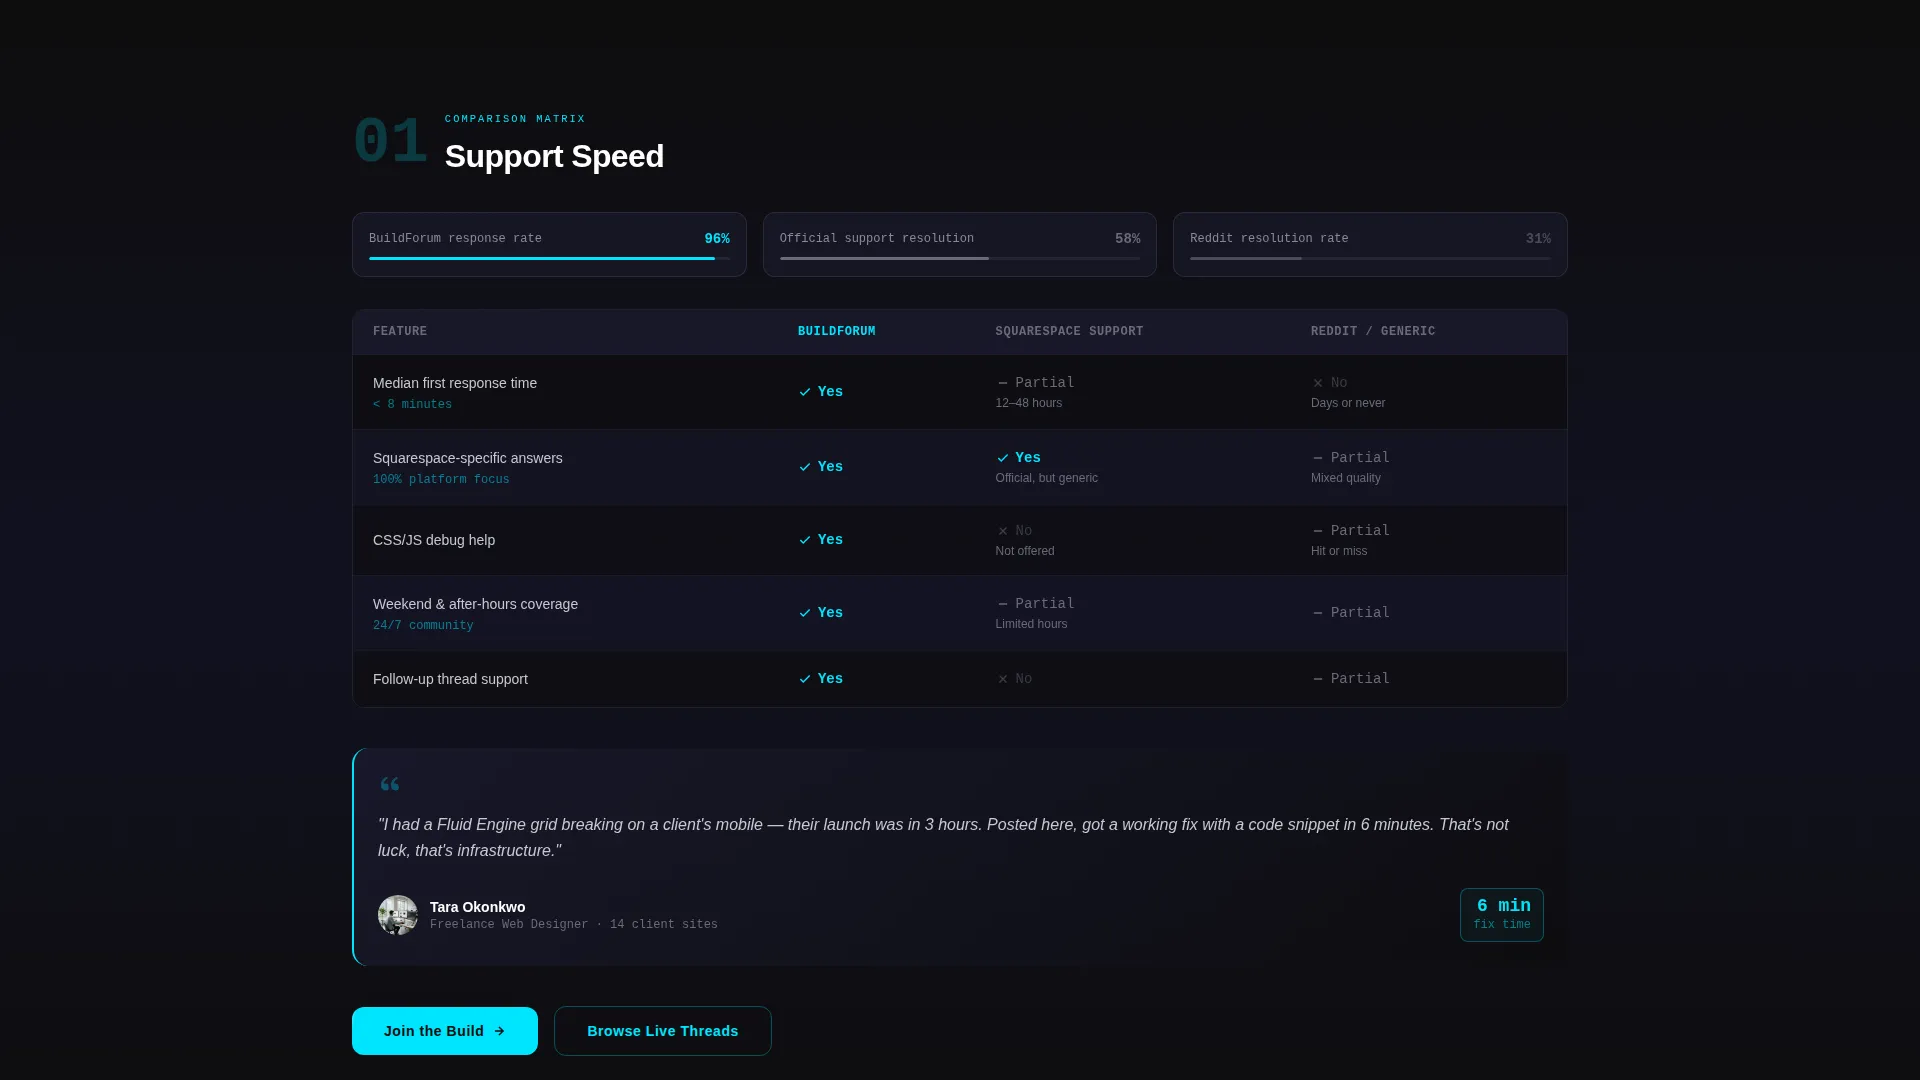Click the dash icon above Hit or miss

click(x=1318, y=531)
